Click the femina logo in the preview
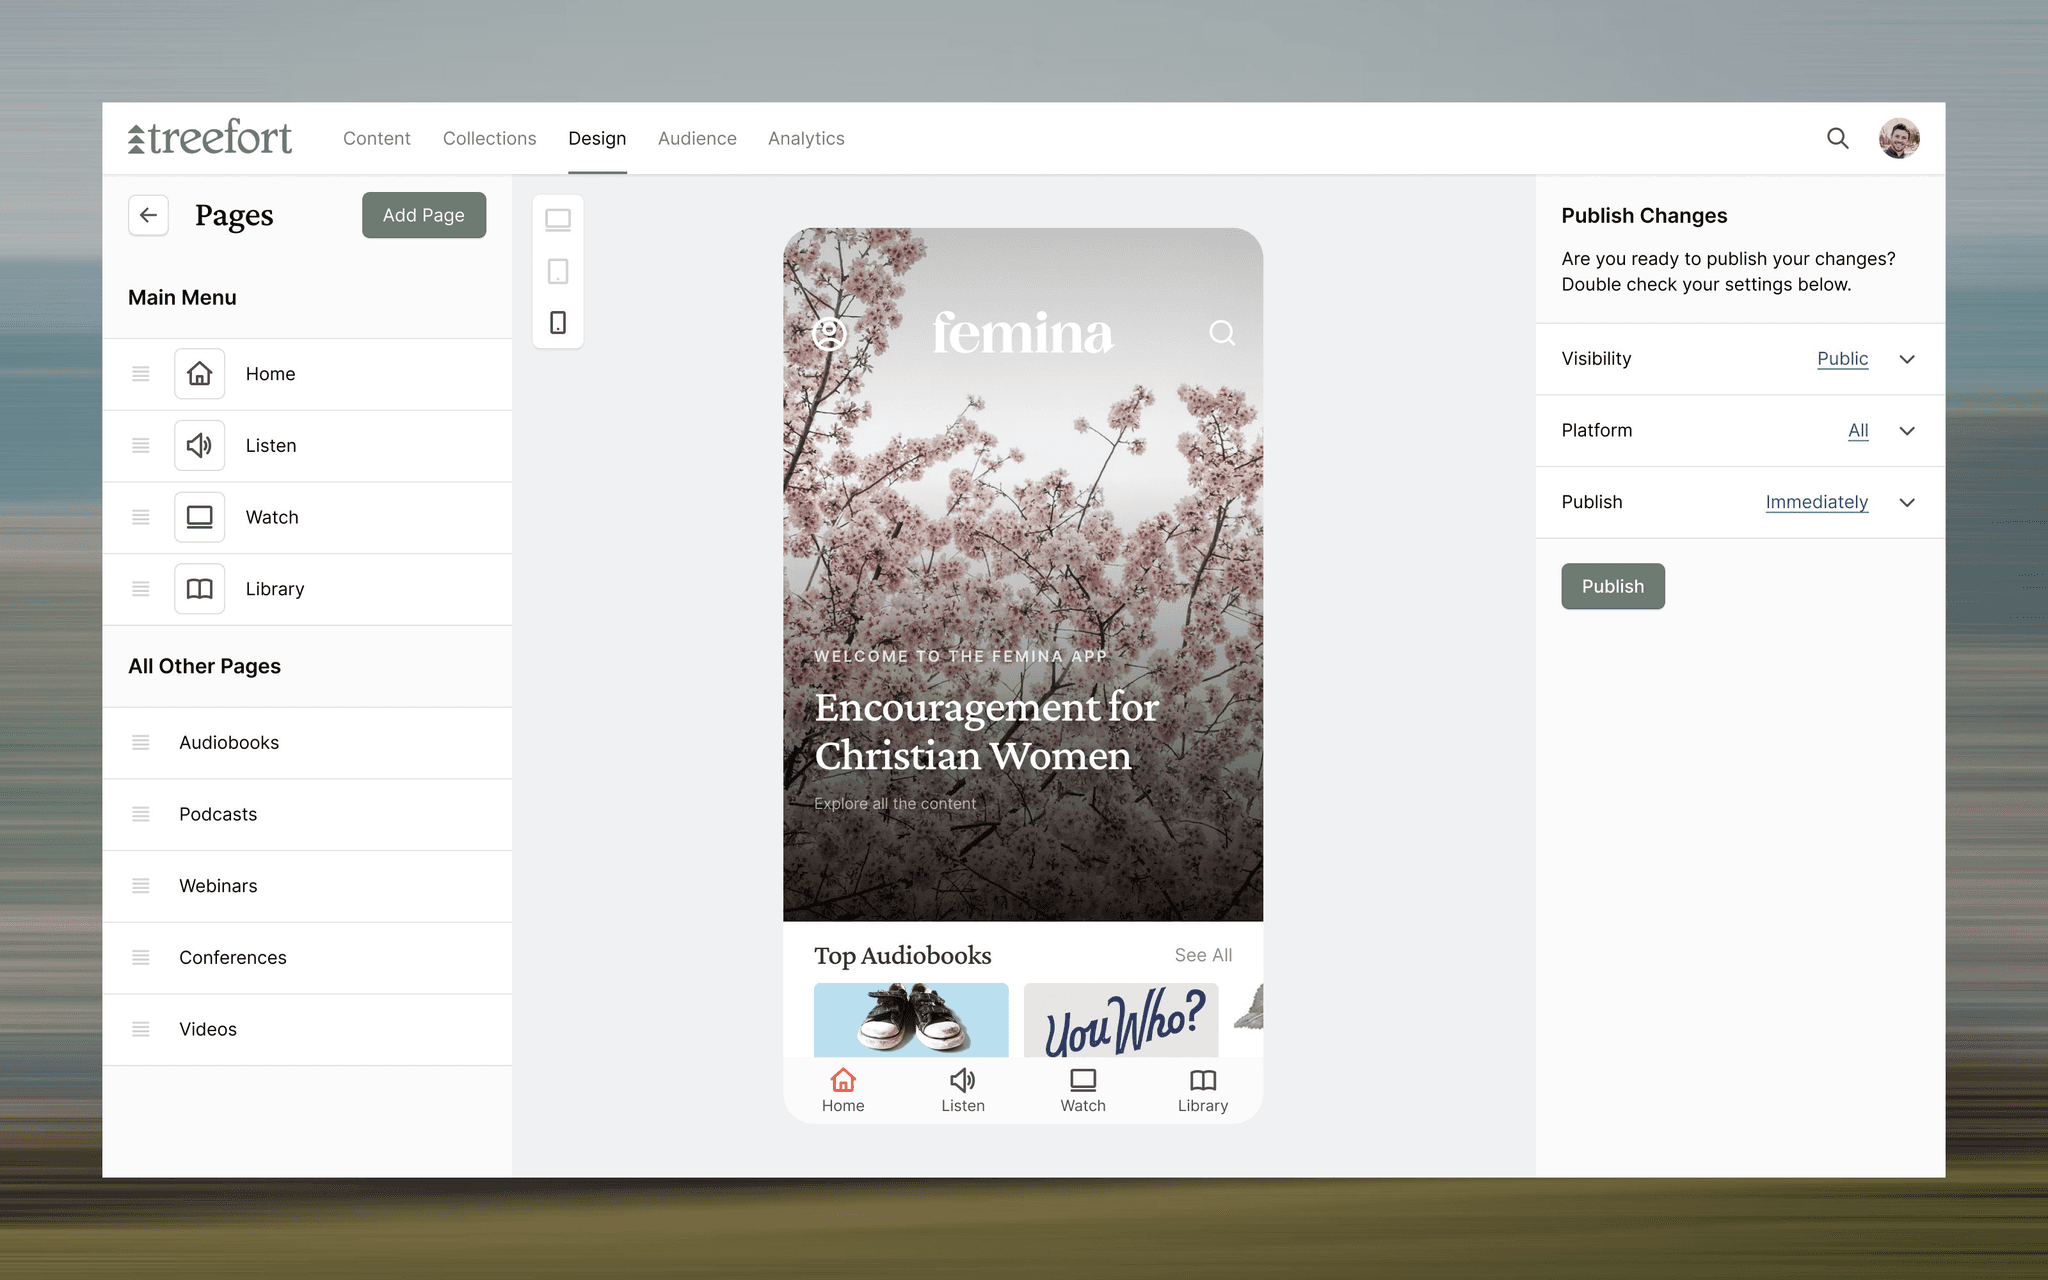The image size is (2048, 1280). [1022, 333]
